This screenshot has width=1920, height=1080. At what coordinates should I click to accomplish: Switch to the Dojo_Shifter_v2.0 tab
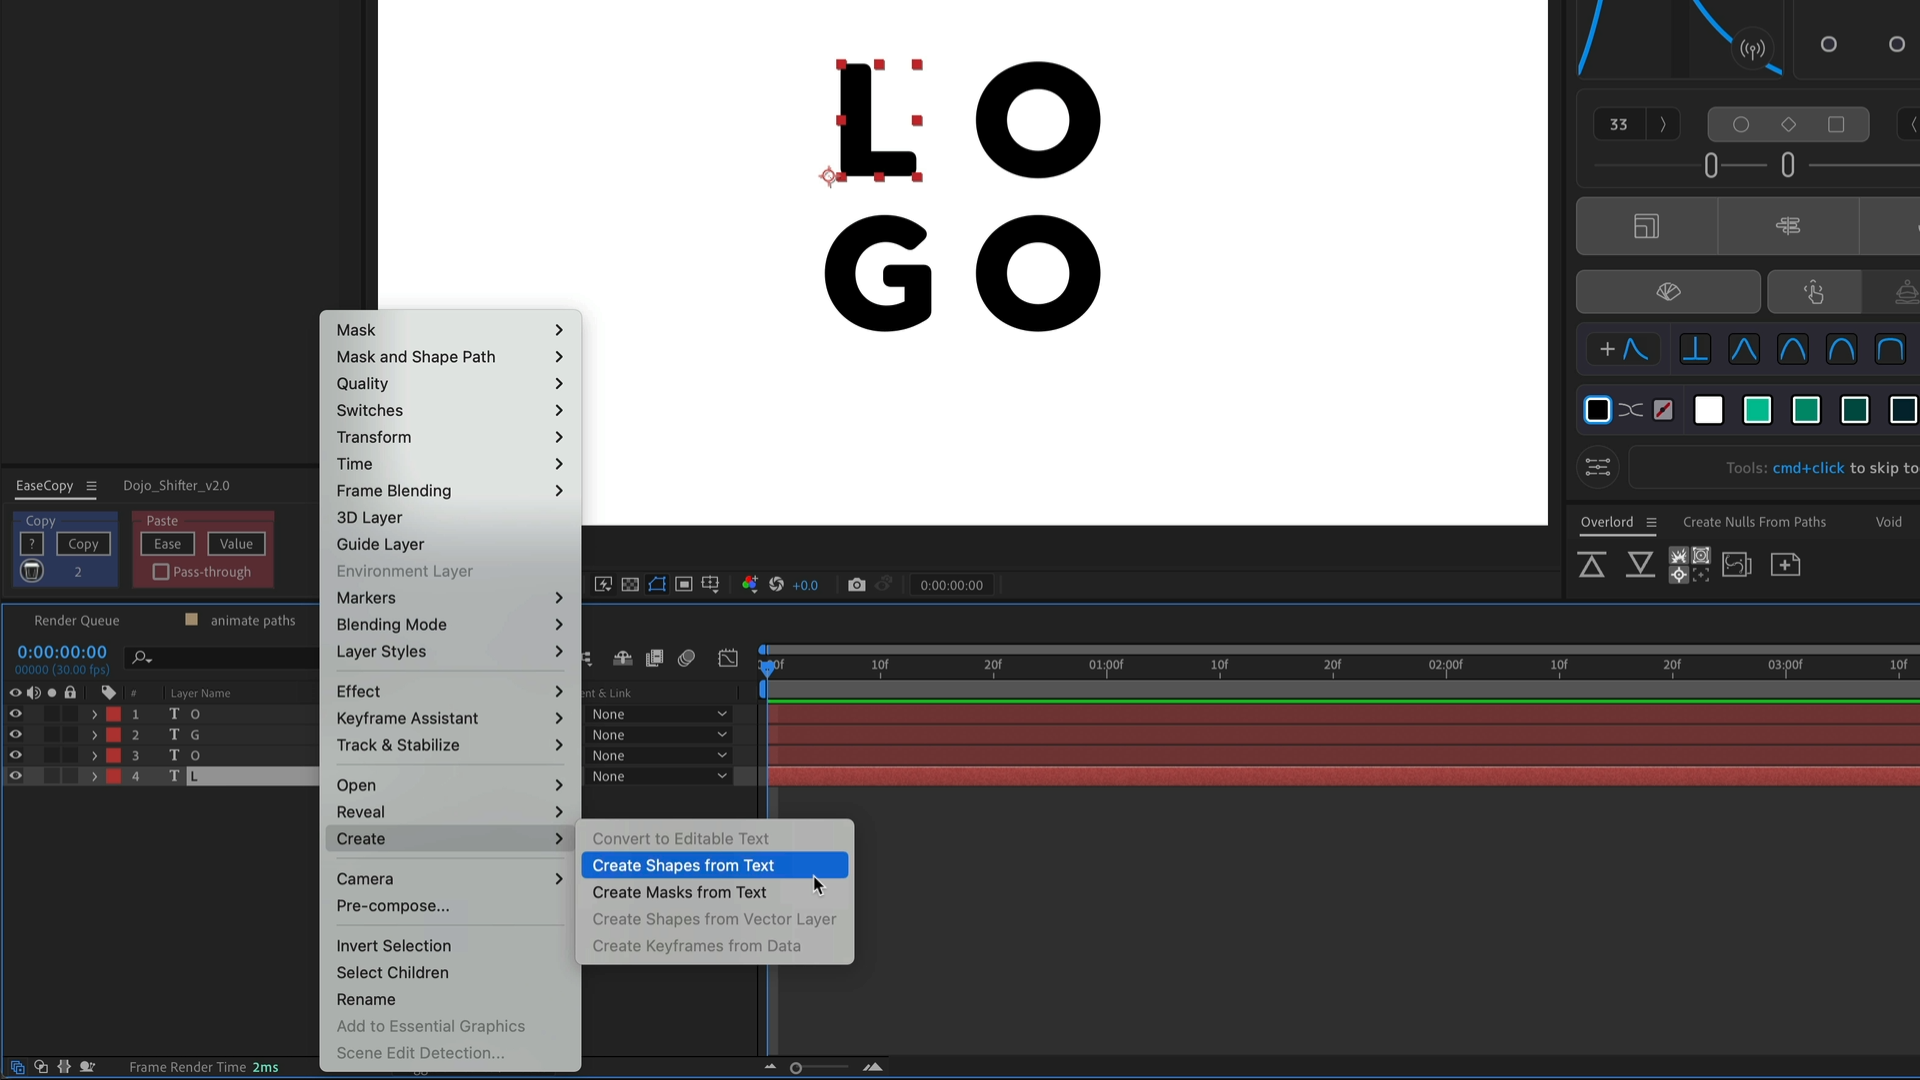click(x=176, y=485)
